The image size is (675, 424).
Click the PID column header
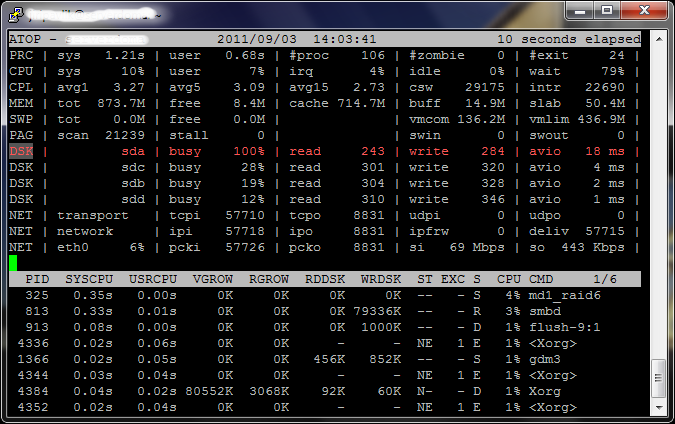[x=37, y=279]
